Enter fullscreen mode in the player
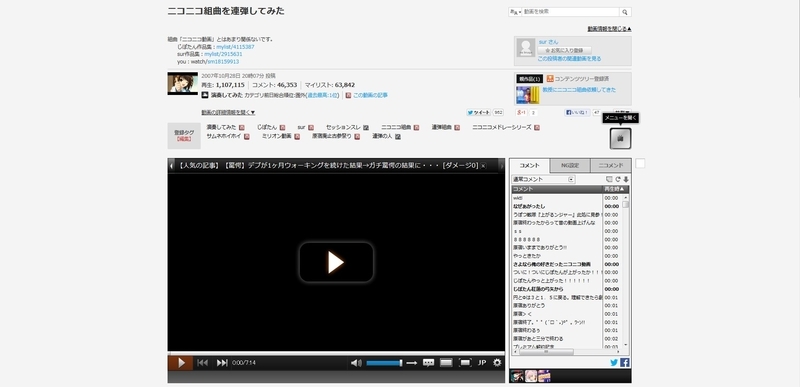 [x=465, y=363]
